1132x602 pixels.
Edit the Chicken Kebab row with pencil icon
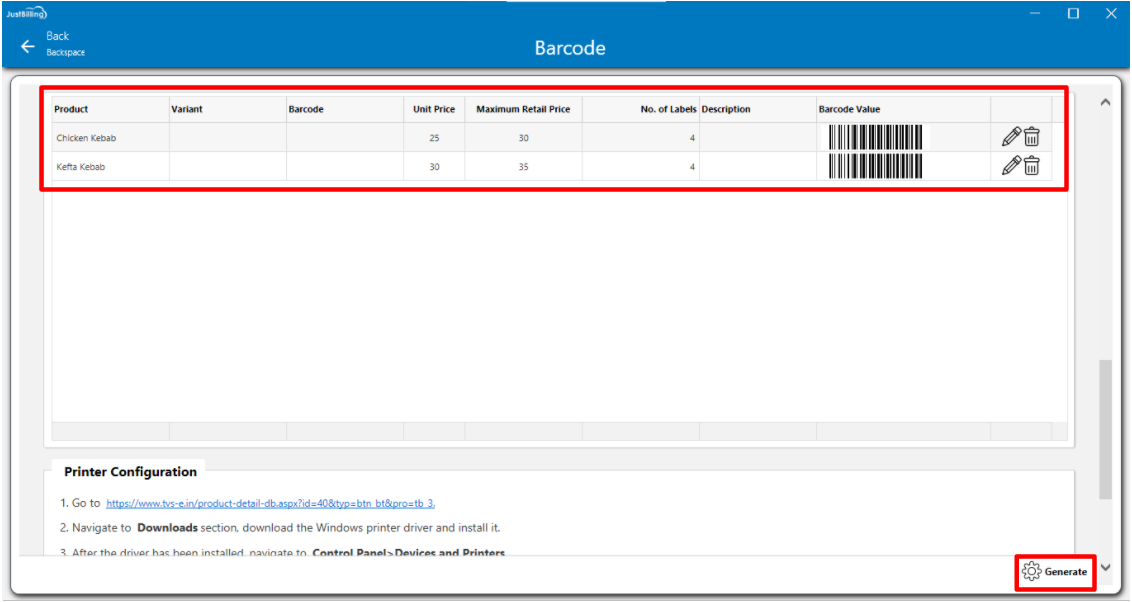pos(1011,137)
